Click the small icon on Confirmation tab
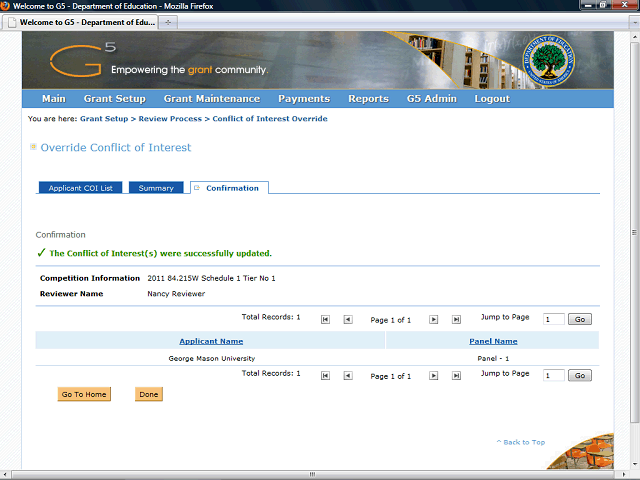Screen dimensions: 640x480 pos(197,188)
